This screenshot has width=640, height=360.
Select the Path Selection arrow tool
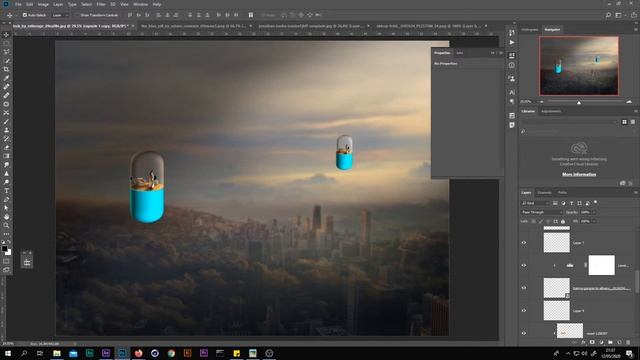click(6, 208)
